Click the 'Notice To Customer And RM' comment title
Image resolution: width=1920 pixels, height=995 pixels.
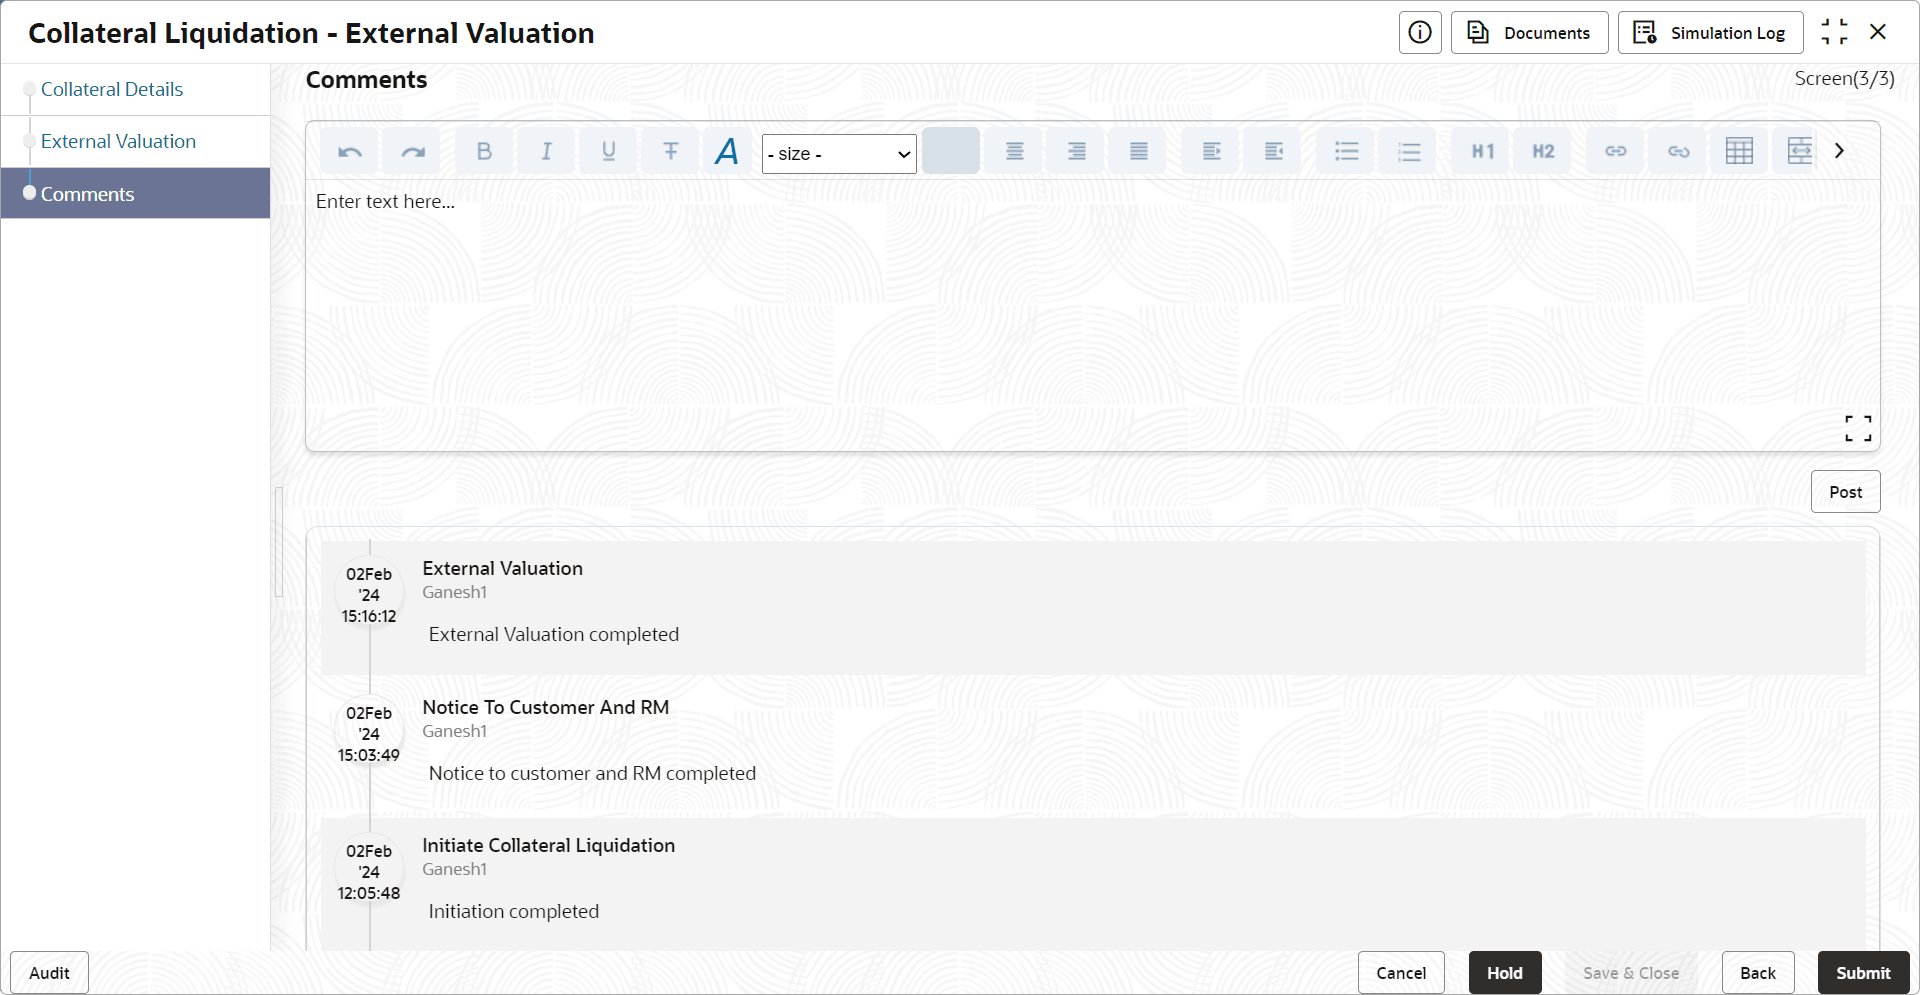546,707
